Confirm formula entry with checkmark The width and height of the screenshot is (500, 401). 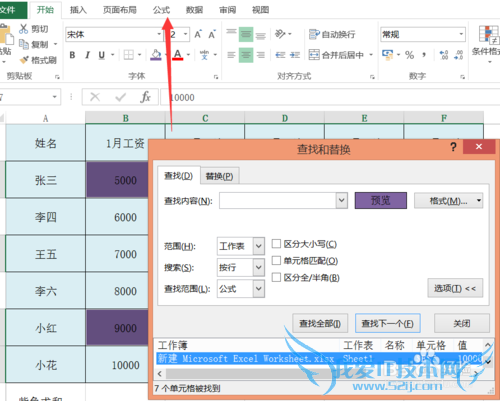point(120,97)
